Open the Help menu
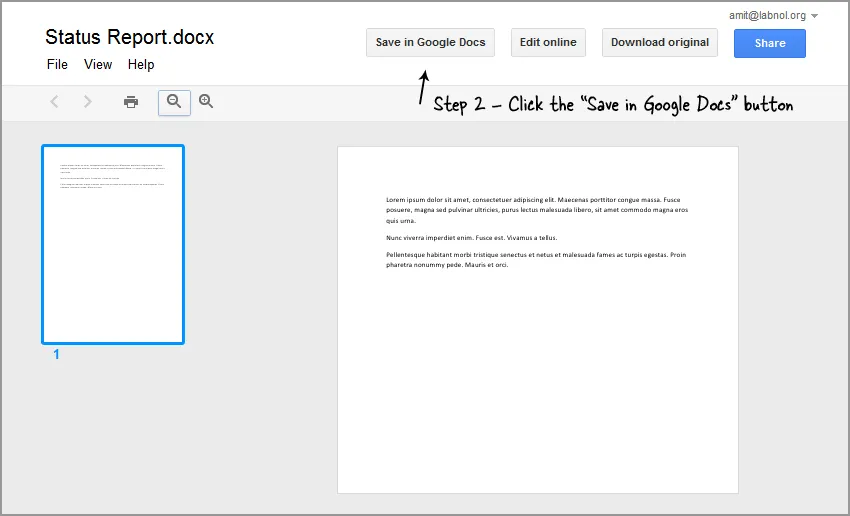This screenshot has width=850, height=516. (x=141, y=64)
